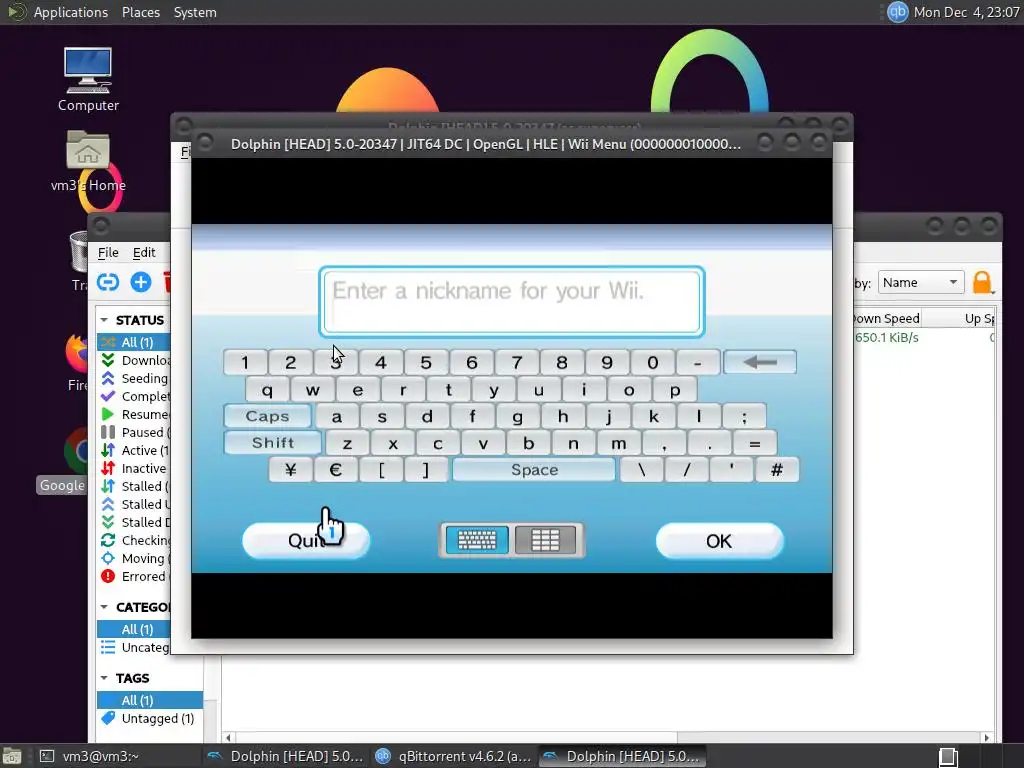The image size is (1024, 768).
Task: Click the Quit button on the Wii keyboard
Action: click(x=306, y=541)
